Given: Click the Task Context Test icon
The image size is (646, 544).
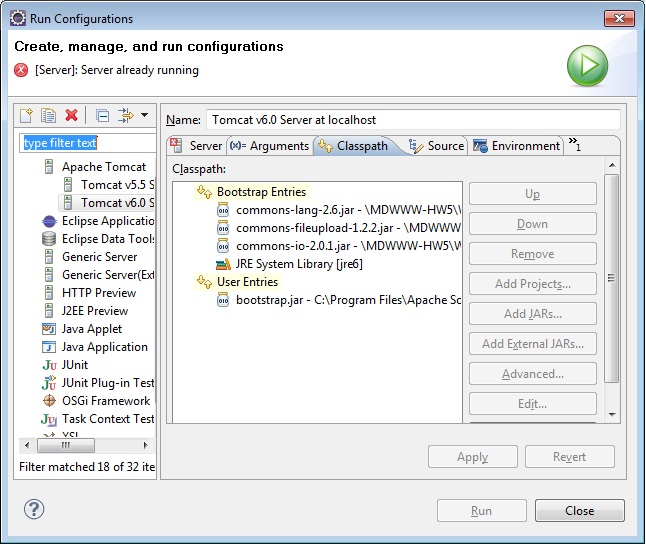Looking at the screenshot, I should tap(49, 420).
